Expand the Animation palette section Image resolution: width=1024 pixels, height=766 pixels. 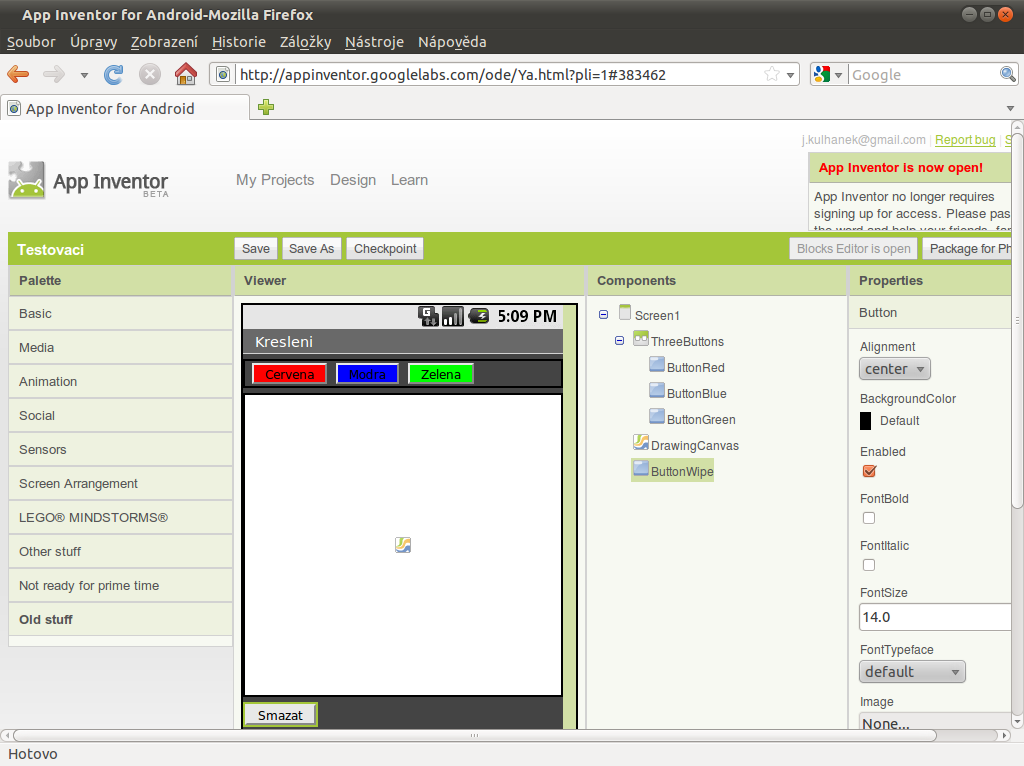[x=121, y=381]
